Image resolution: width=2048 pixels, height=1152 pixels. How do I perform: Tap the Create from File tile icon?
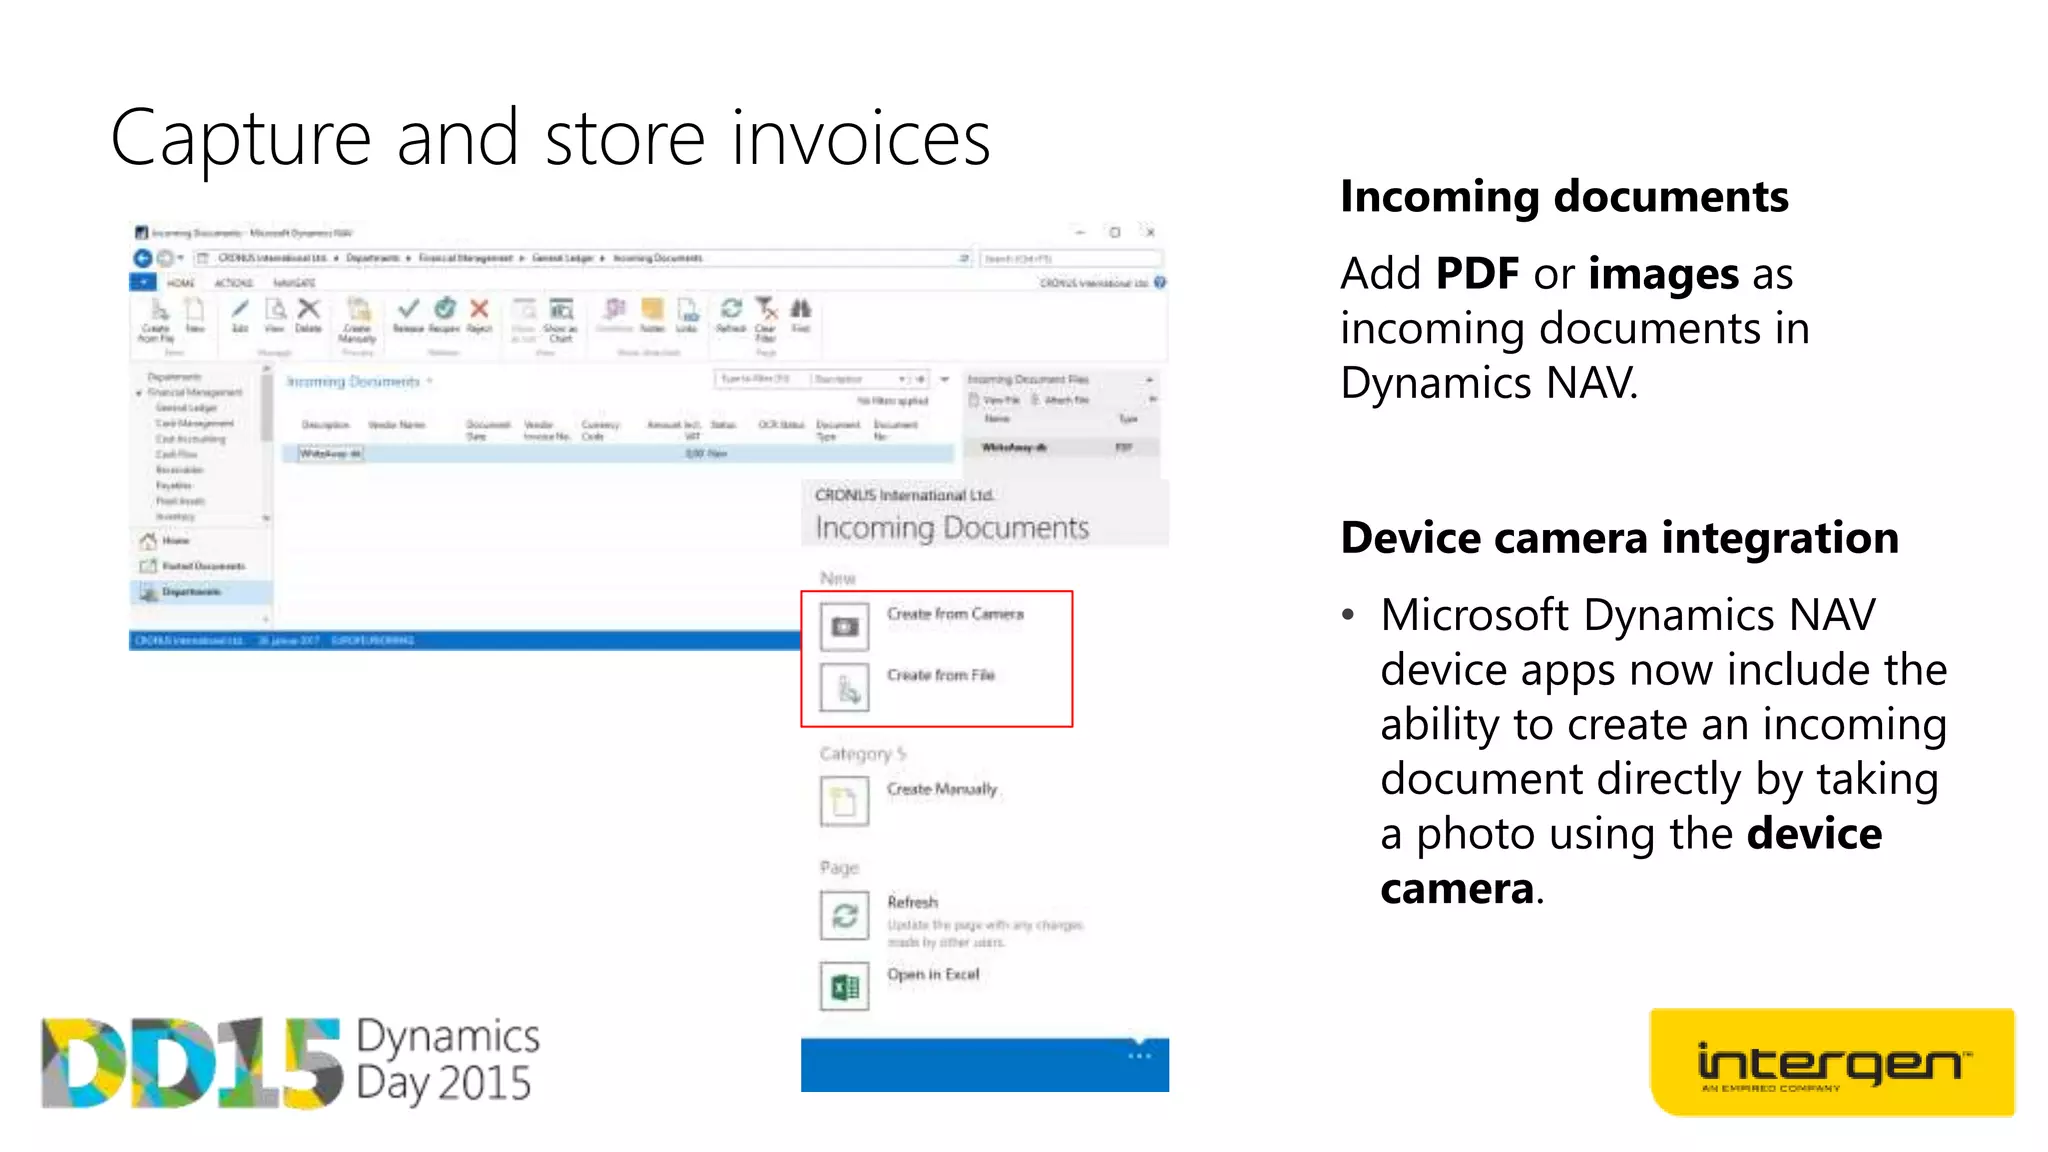click(x=845, y=688)
